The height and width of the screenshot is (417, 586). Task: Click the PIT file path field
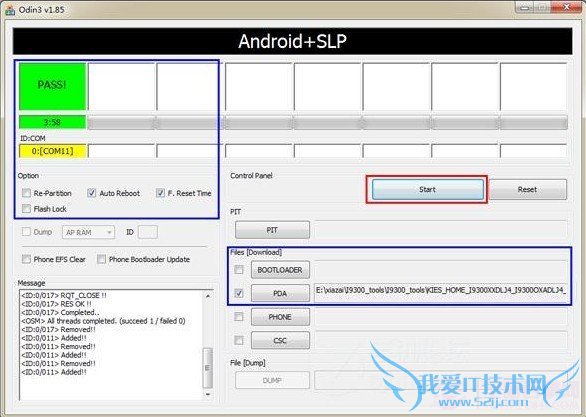tap(441, 230)
